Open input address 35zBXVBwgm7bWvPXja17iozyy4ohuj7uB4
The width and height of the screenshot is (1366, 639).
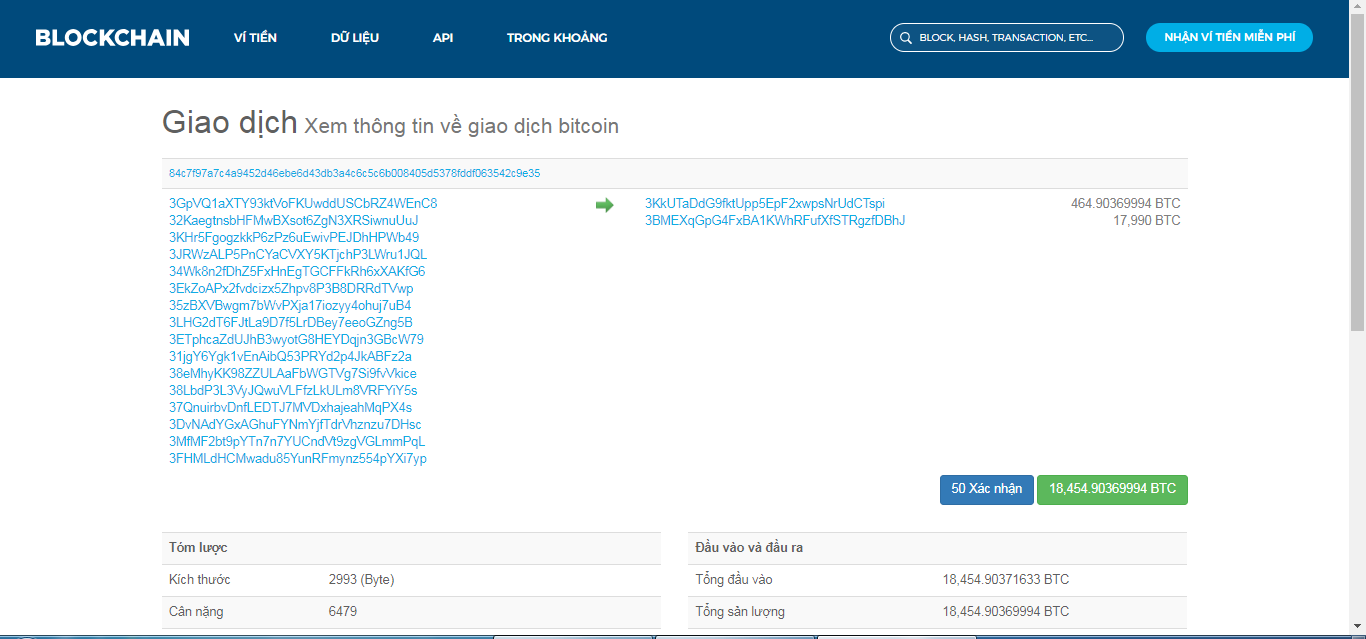tap(290, 305)
